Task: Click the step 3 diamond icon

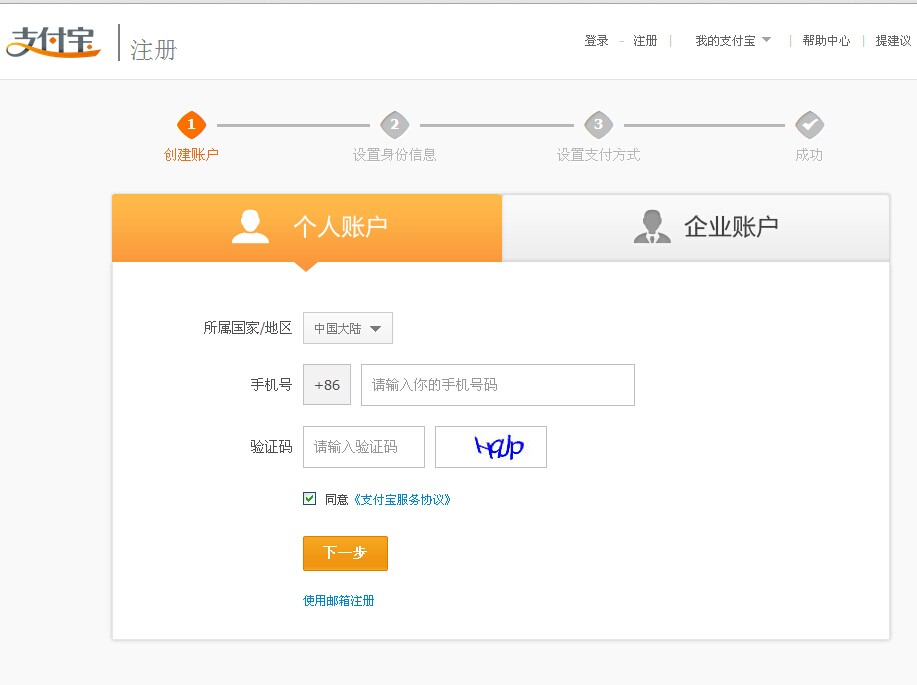Action: (x=598, y=125)
